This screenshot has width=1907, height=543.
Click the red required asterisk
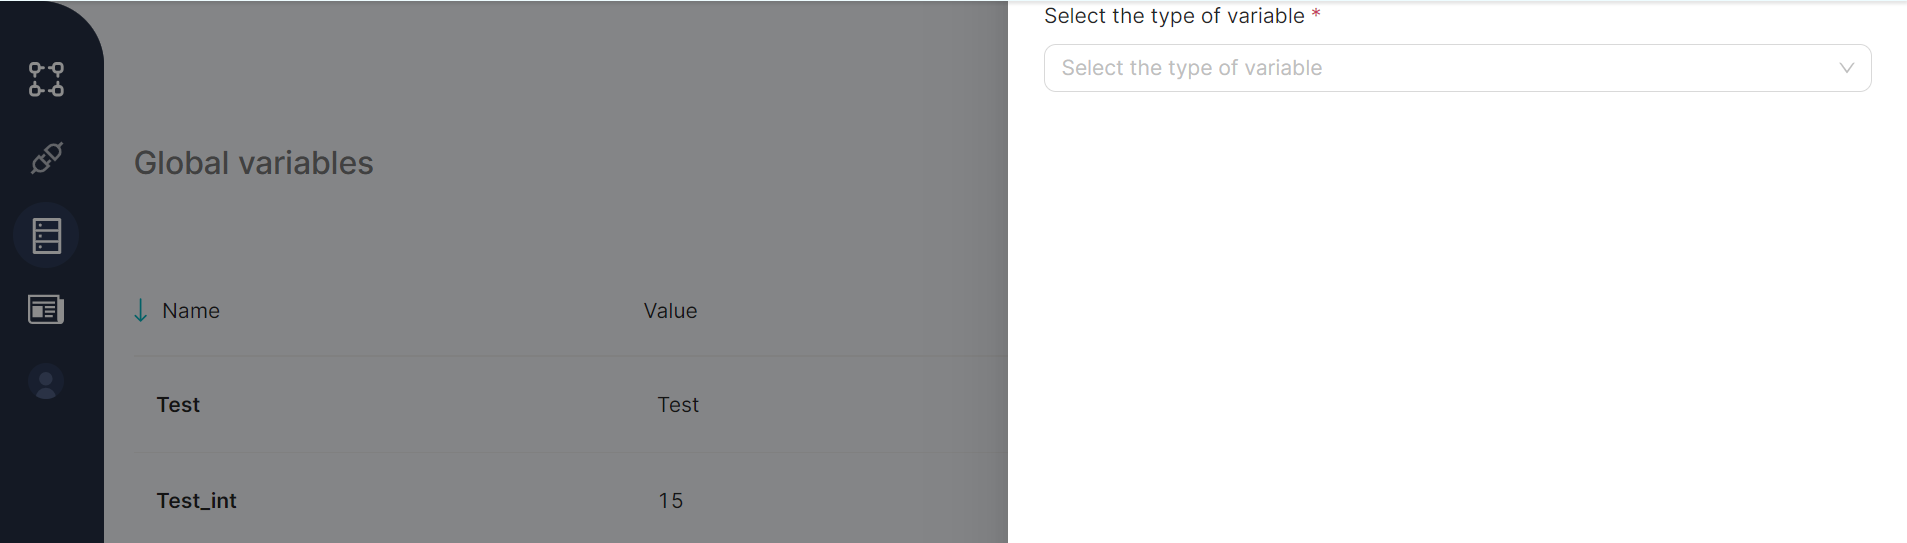pyautogui.click(x=1316, y=14)
